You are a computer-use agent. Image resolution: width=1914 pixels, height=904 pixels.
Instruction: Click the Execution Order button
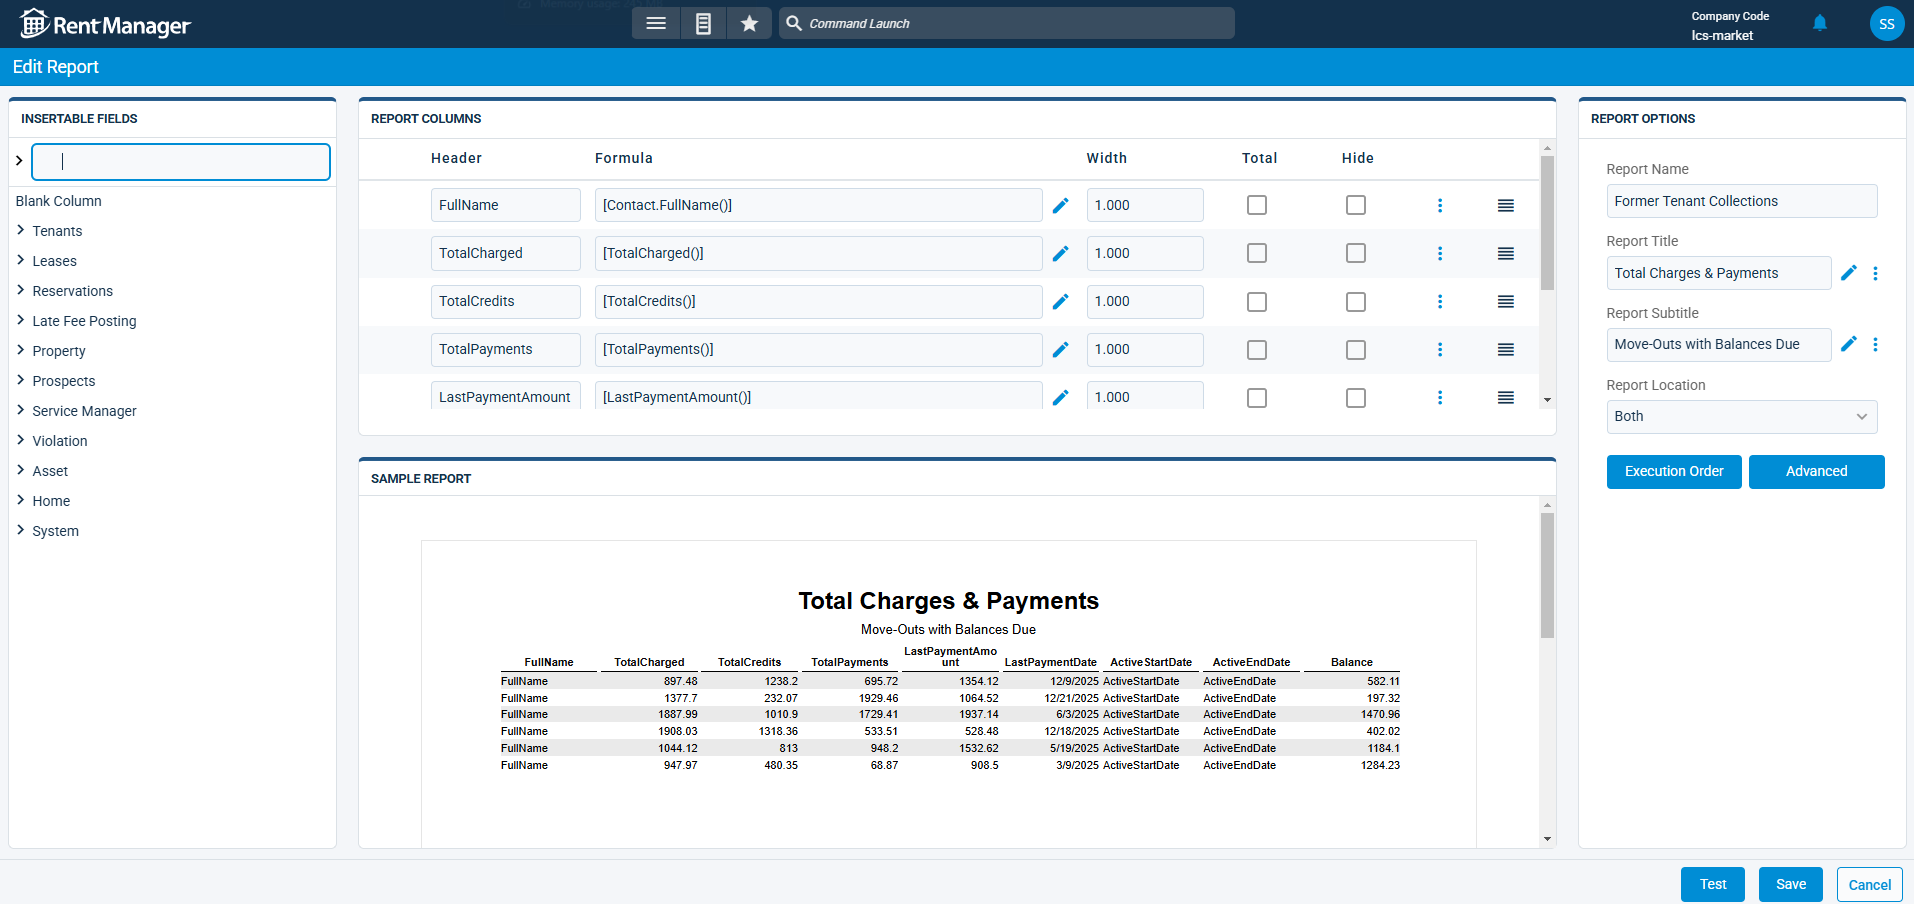point(1673,471)
